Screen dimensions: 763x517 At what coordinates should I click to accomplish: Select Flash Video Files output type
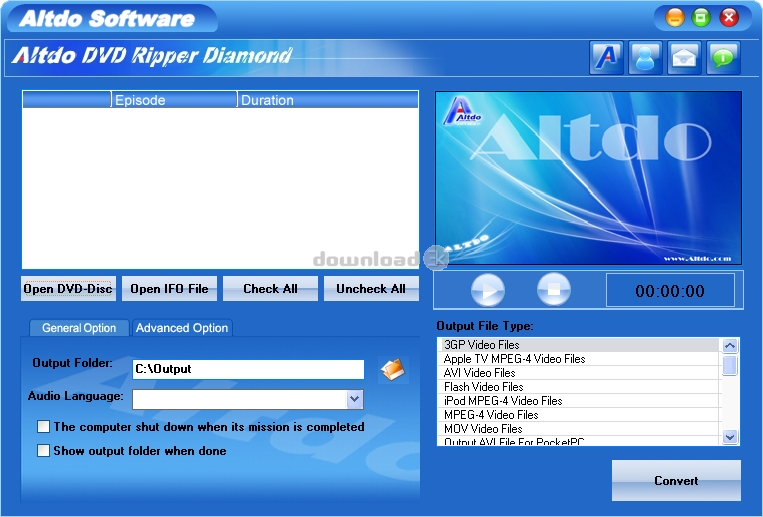579,387
